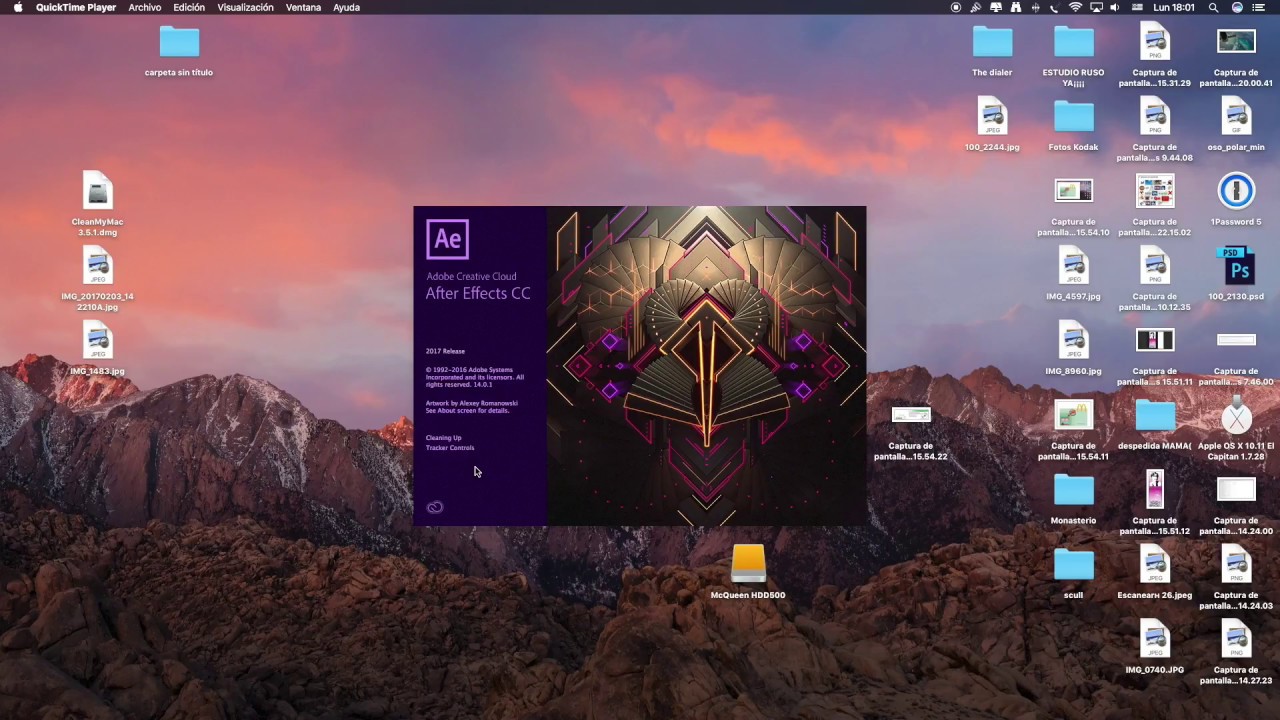Select the Monasterio folder
The image size is (1280, 720).
click(x=1073, y=490)
